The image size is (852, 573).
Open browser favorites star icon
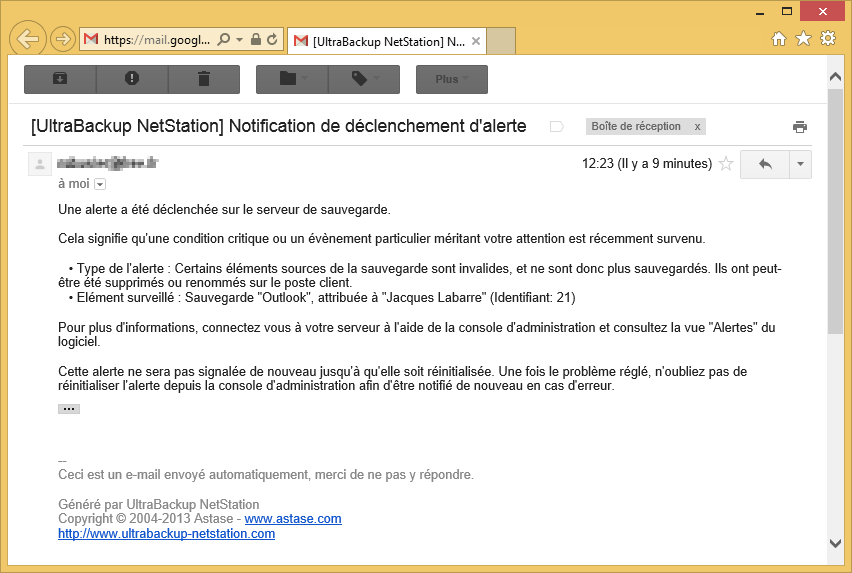pyautogui.click(x=803, y=39)
